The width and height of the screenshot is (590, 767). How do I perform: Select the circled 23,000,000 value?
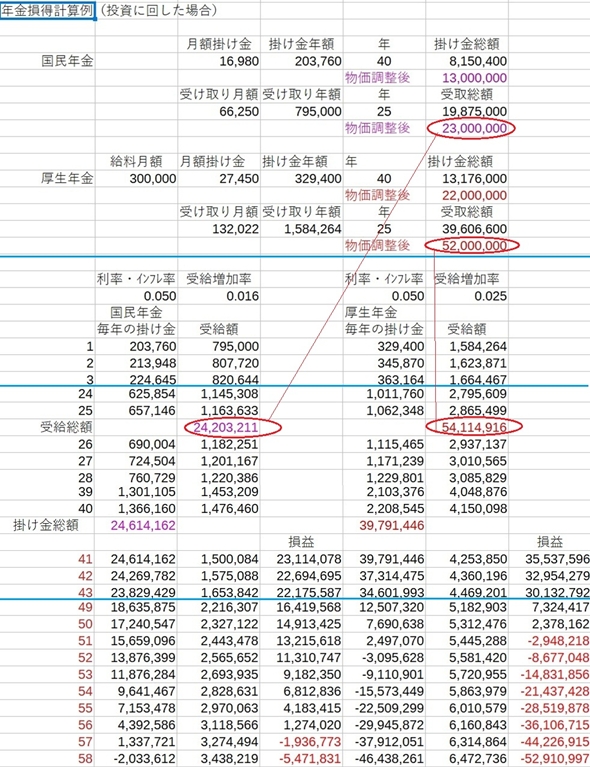474,129
